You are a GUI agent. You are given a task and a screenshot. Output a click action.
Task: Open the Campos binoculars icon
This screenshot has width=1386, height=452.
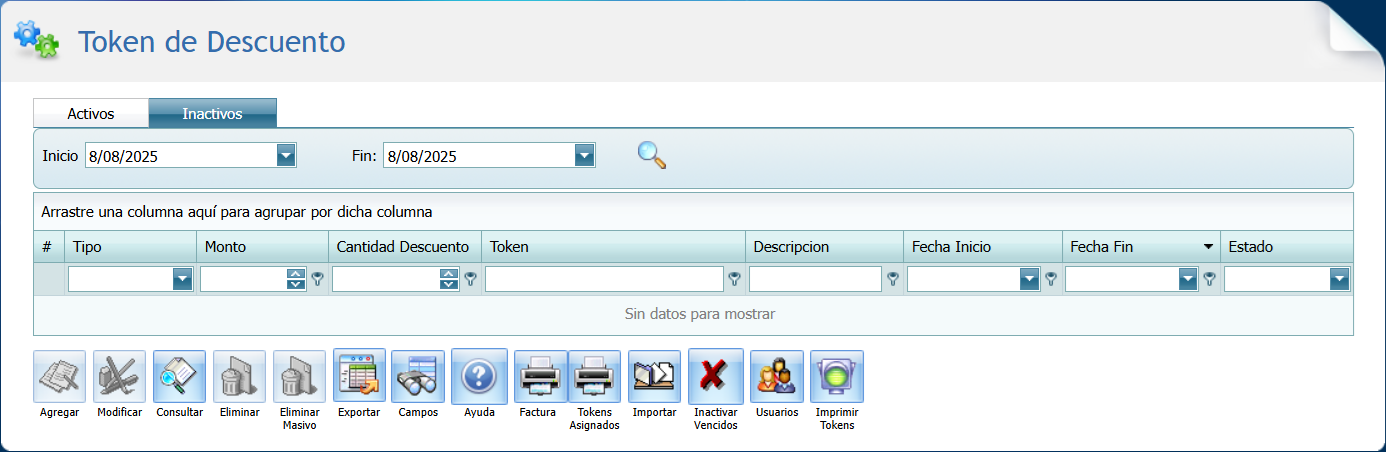click(x=418, y=376)
